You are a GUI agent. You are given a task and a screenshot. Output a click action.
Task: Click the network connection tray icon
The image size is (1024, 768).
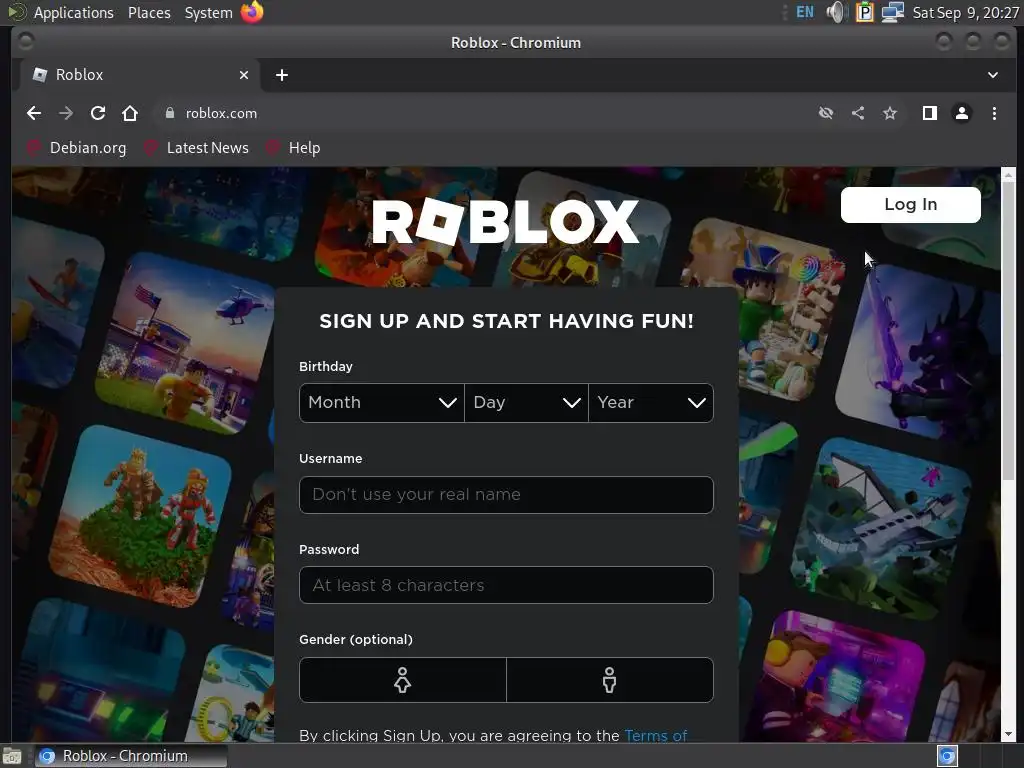pyautogui.click(x=892, y=12)
